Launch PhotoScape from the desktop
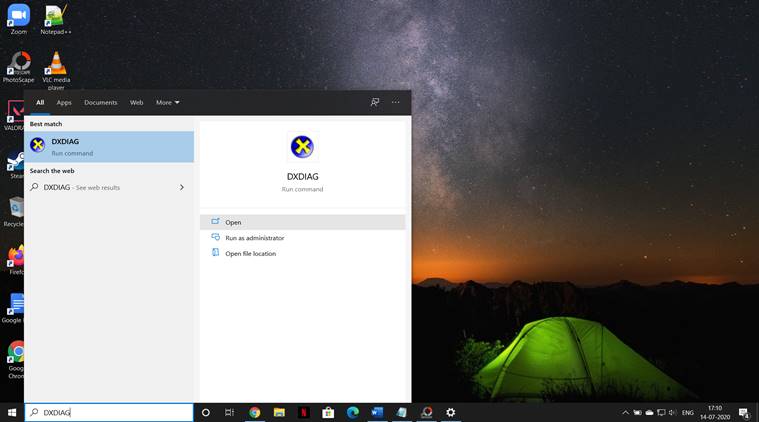Viewport: 759px width, 422px height. click(18, 67)
